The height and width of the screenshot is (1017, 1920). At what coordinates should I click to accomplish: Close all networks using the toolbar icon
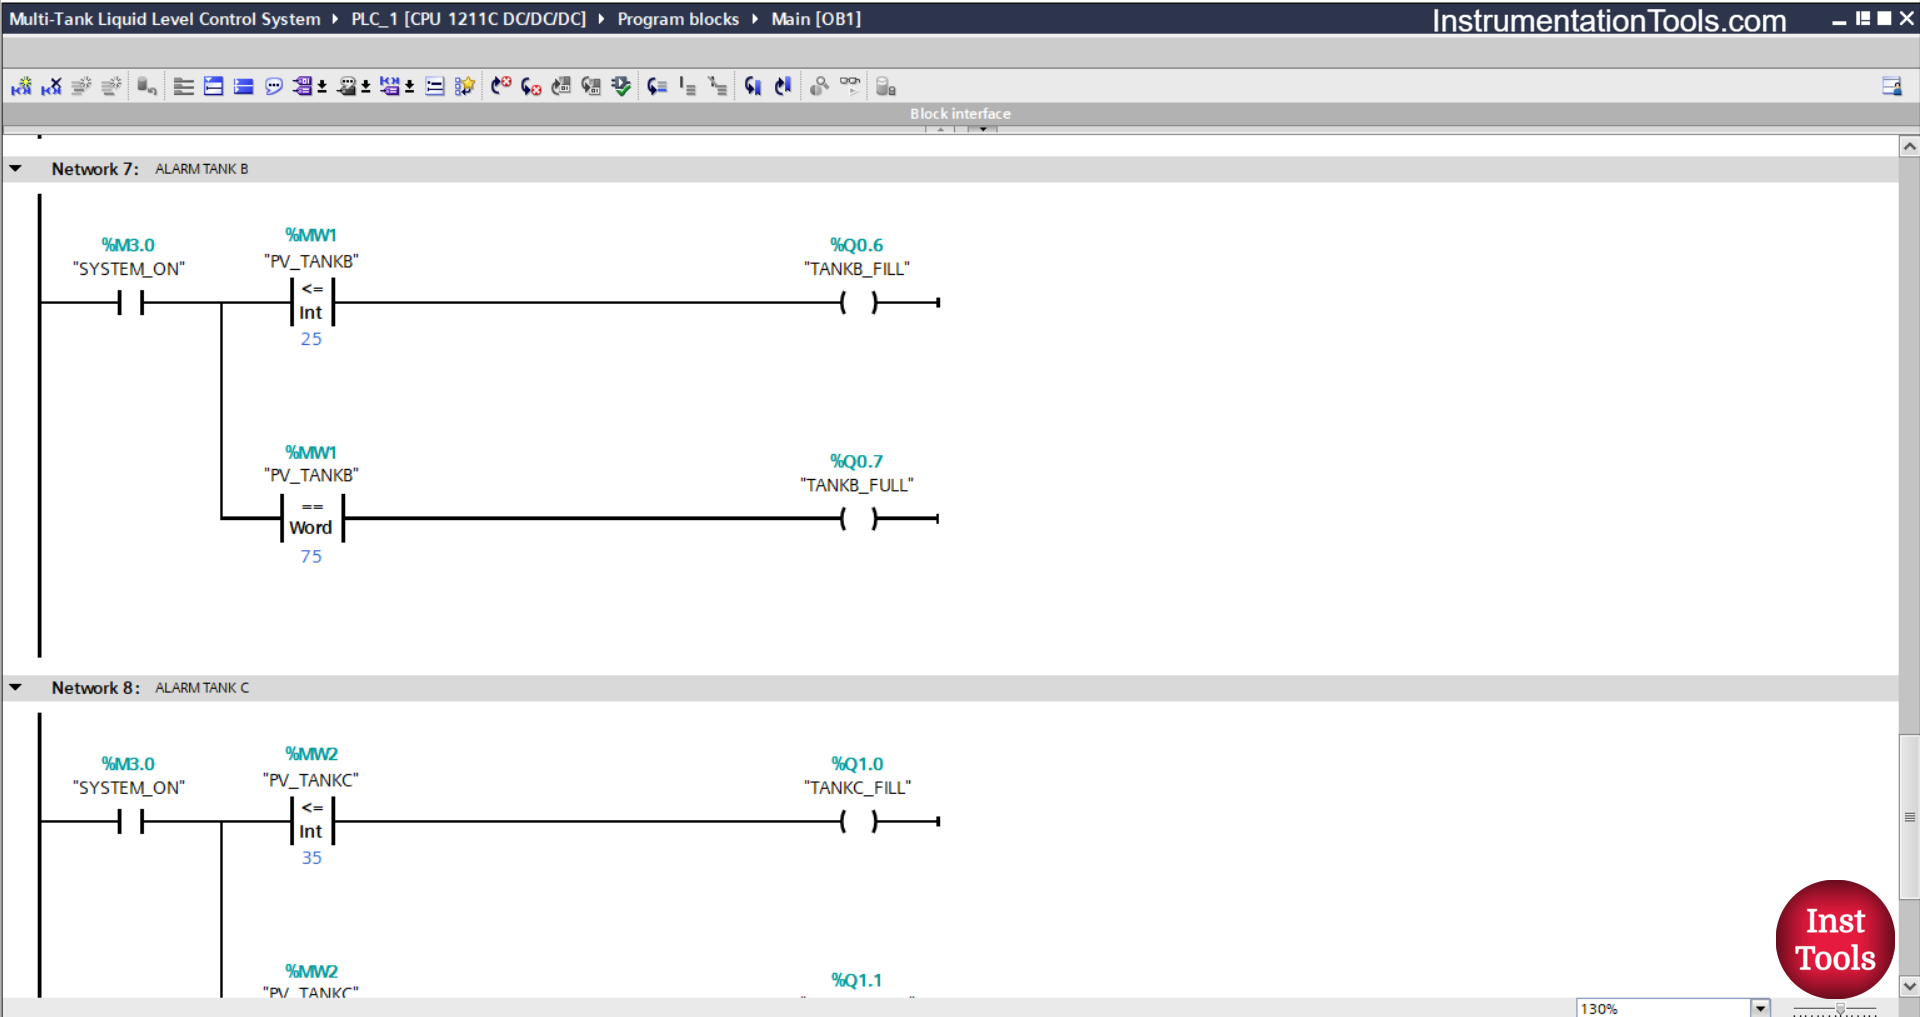click(243, 86)
